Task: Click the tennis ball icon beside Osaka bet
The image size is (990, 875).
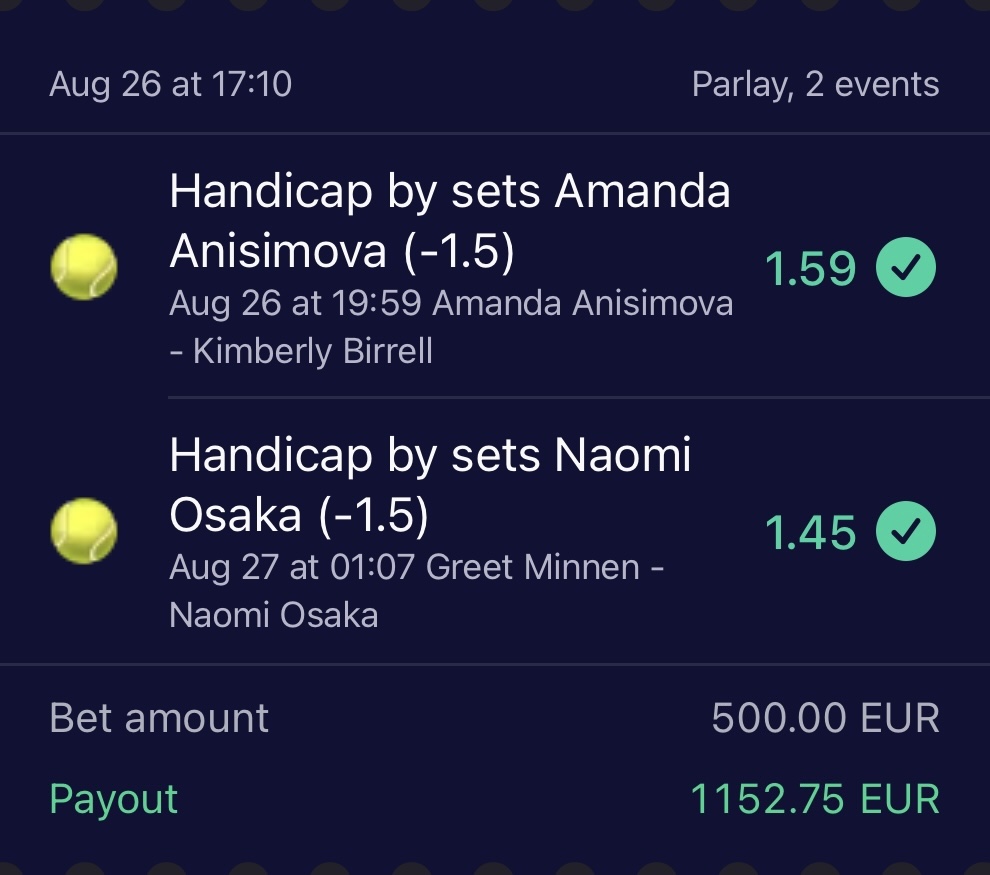Action: click(84, 530)
